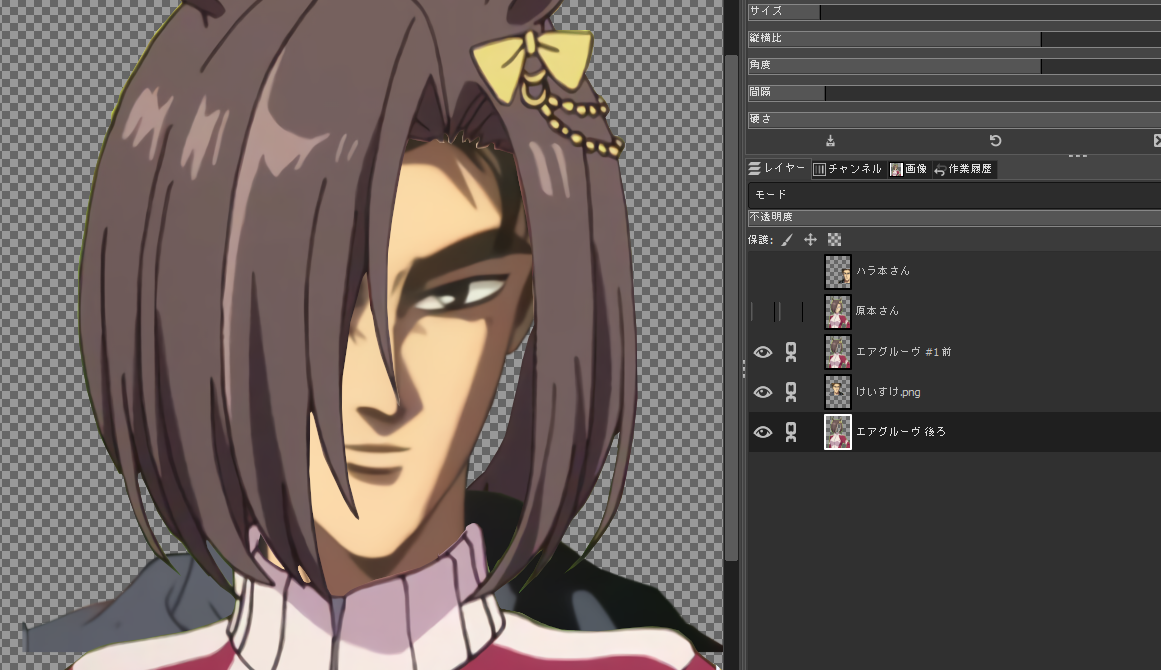The height and width of the screenshot is (670, 1161).
Task: Hide the けいすけ.png layer
Action: pyautogui.click(x=763, y=392)
